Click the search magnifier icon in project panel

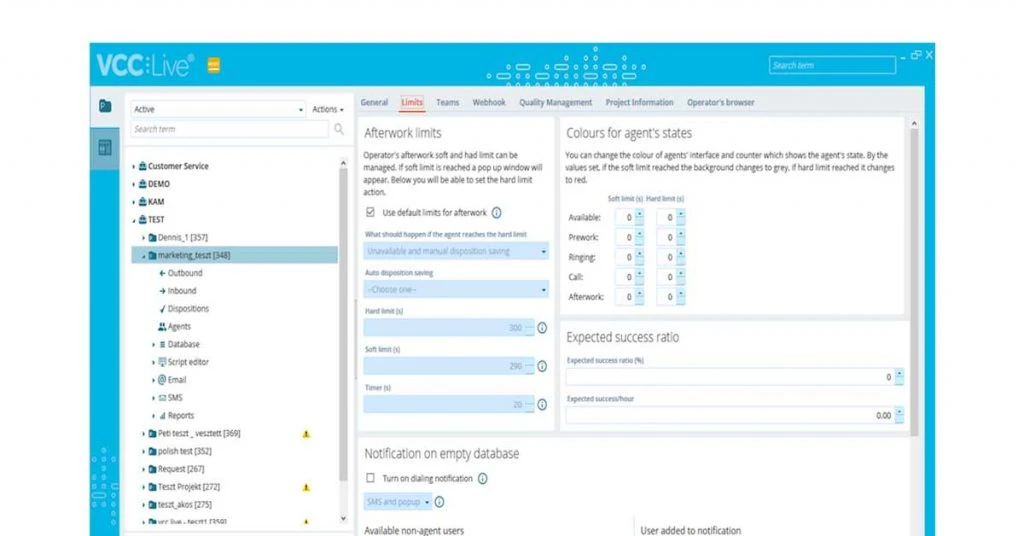click(339, 129)
